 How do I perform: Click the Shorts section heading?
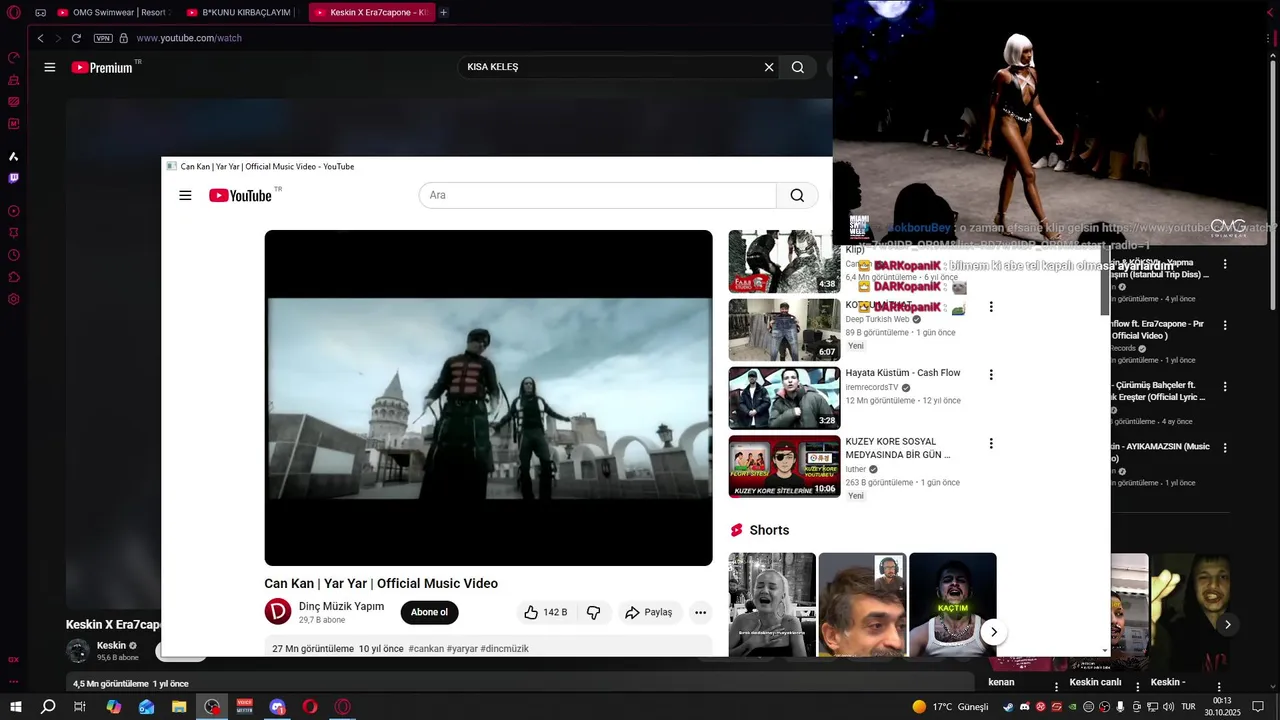coord(769,530)
